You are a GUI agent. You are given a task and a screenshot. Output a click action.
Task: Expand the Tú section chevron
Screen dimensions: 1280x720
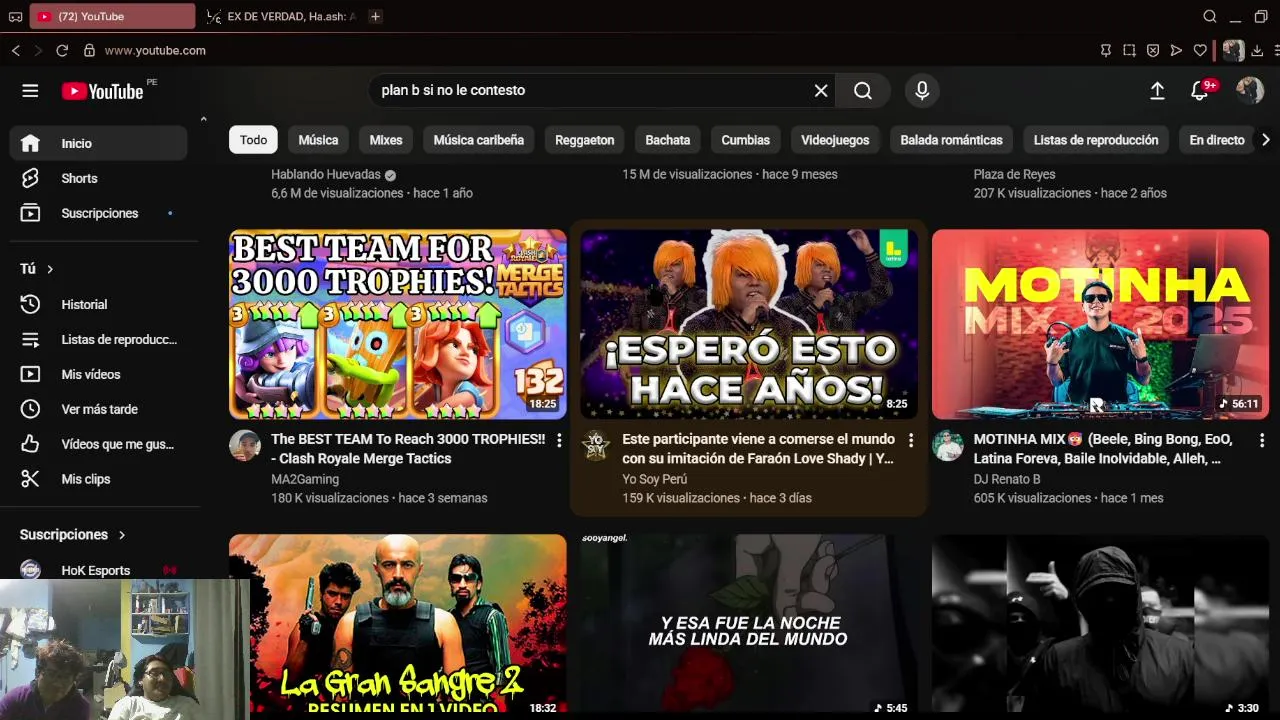pyautogui.click(x=49, y=269)
